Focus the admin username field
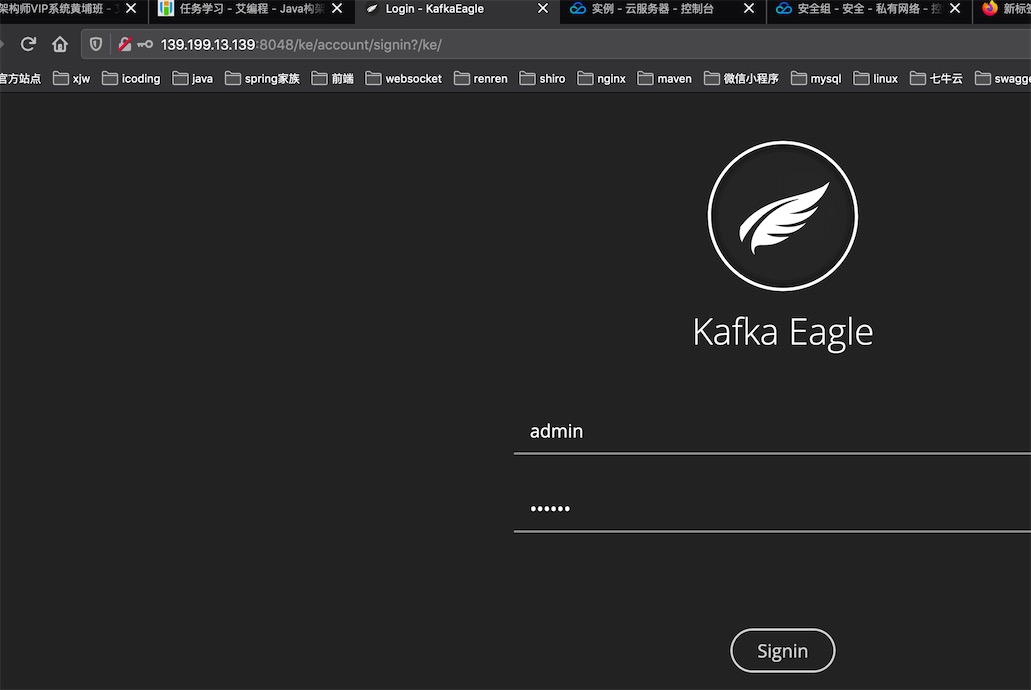The width and height of the screenshot is (1031, 690). pyautogui.click(x=772, y=431)
